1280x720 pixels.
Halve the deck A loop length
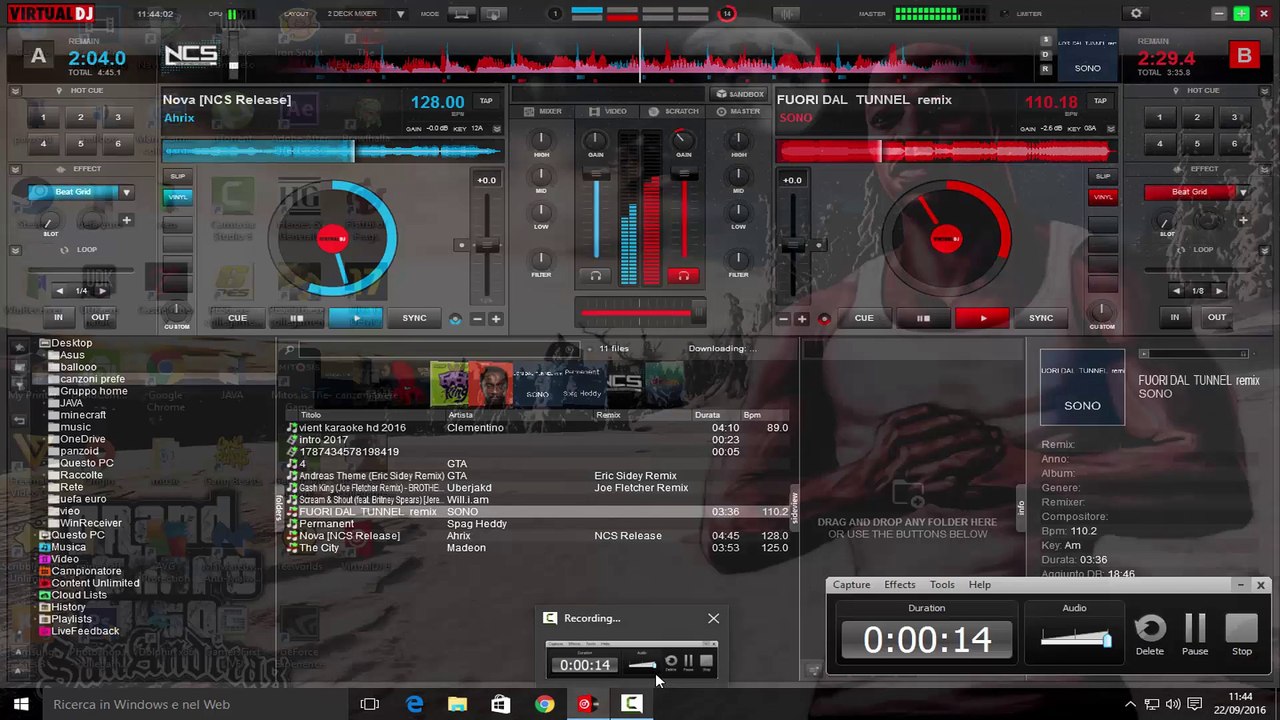(60, 291)
